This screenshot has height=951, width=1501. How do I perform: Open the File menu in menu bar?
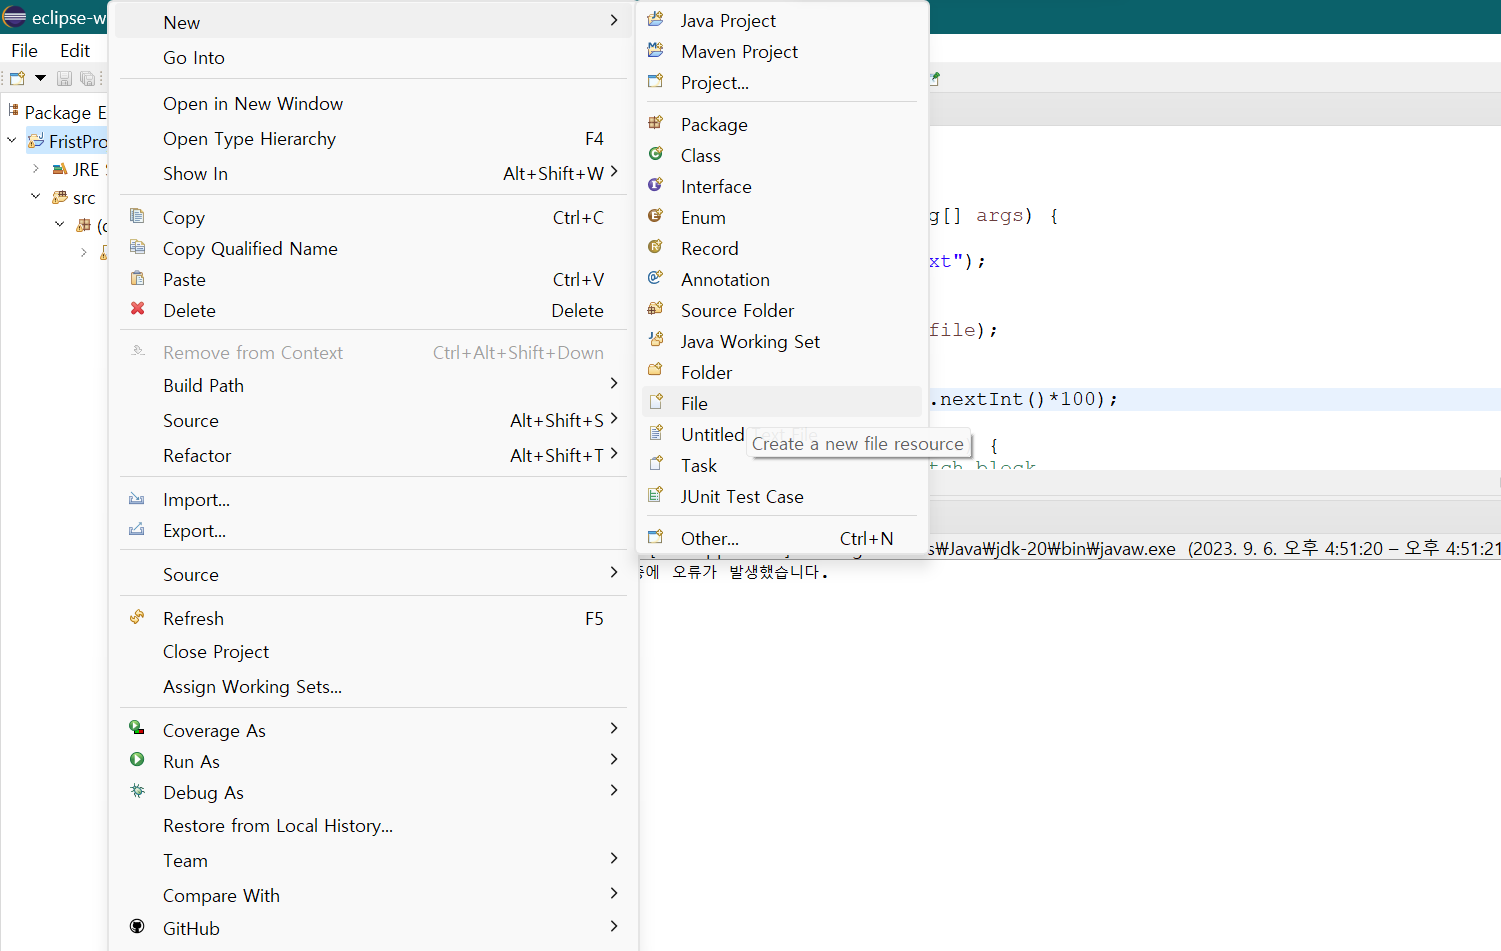pos(24,50)
